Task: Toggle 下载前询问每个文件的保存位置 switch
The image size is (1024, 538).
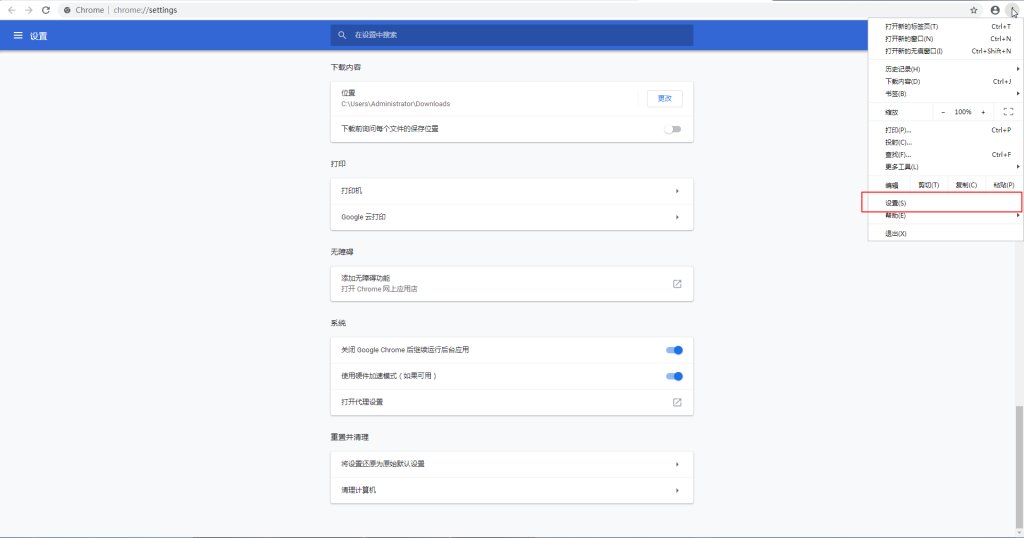Action: point(672,129)
